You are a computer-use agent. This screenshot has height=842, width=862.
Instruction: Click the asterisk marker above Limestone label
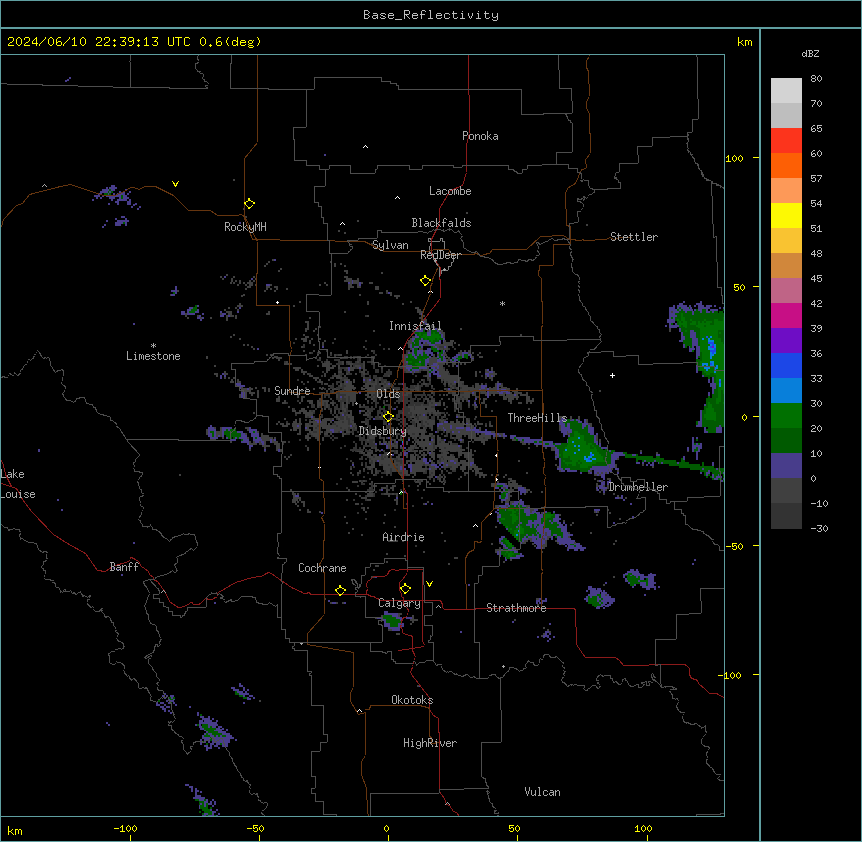point(153,346)
